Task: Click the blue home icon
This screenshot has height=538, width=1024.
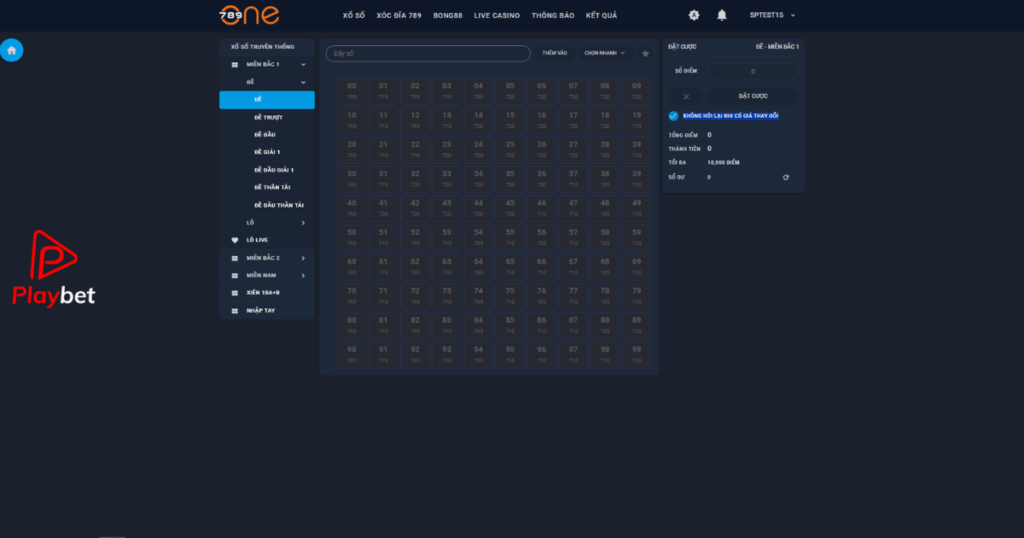Action: click(x=12, y=50)
